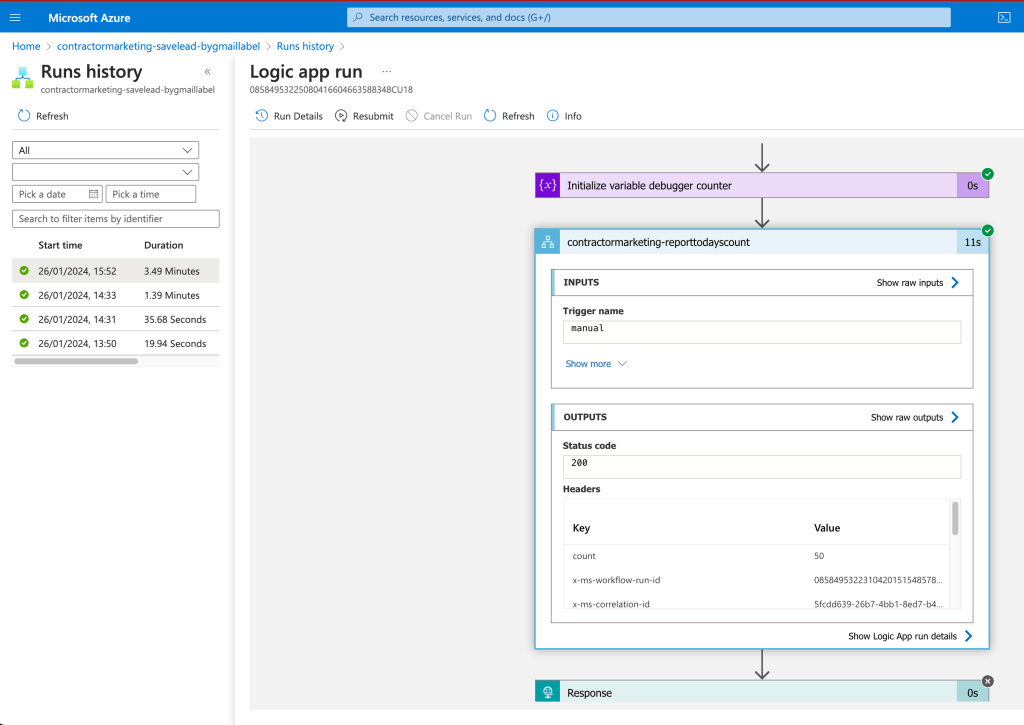1024x725 pixels.
Task: Expand the Initialize variable debugger counter step
Action: 762,185
